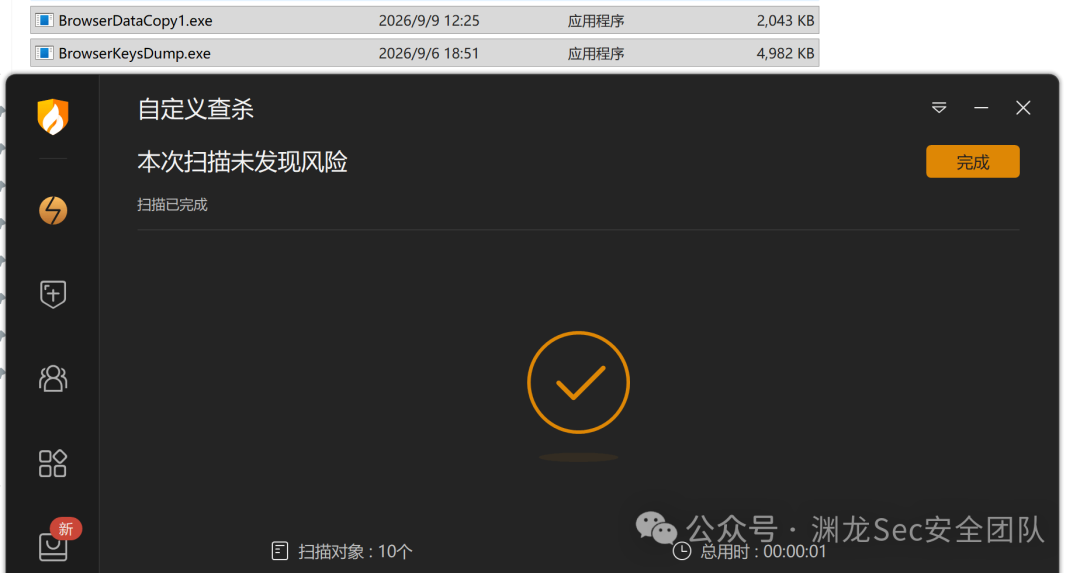Image resolution: width=1080 pixels, height=573 pixels.
Task: Click the 4,982 KB size cell
Action: [x=785, y=53]
